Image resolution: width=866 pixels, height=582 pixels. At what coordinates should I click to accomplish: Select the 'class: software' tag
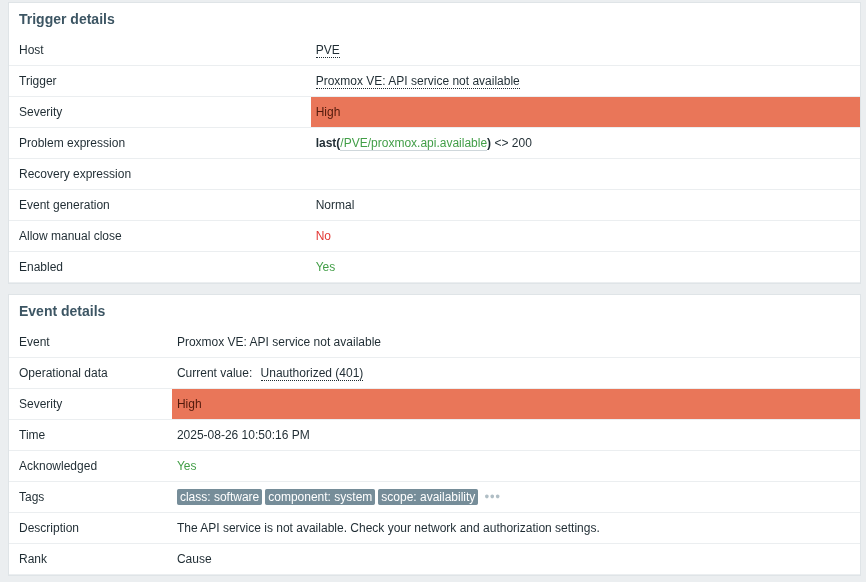click(219, 497)
